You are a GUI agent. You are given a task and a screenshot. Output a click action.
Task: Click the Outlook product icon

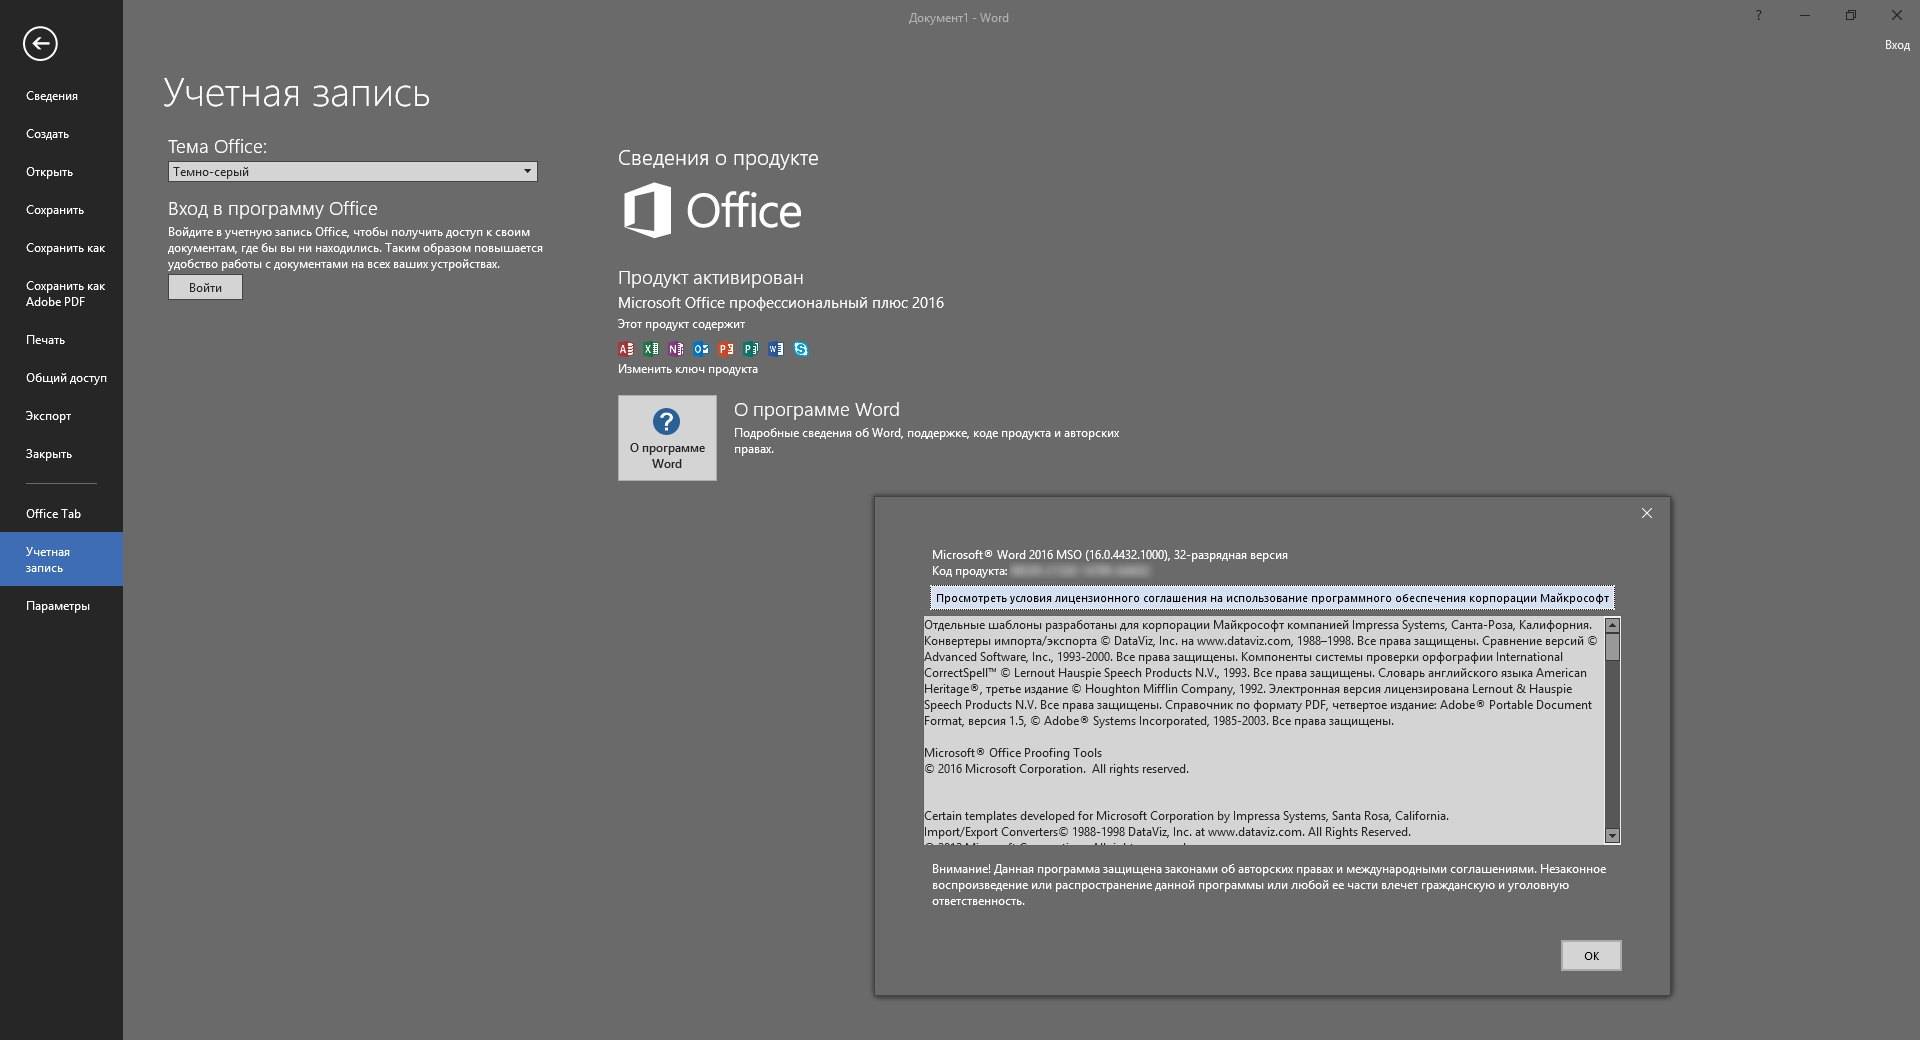701,349
